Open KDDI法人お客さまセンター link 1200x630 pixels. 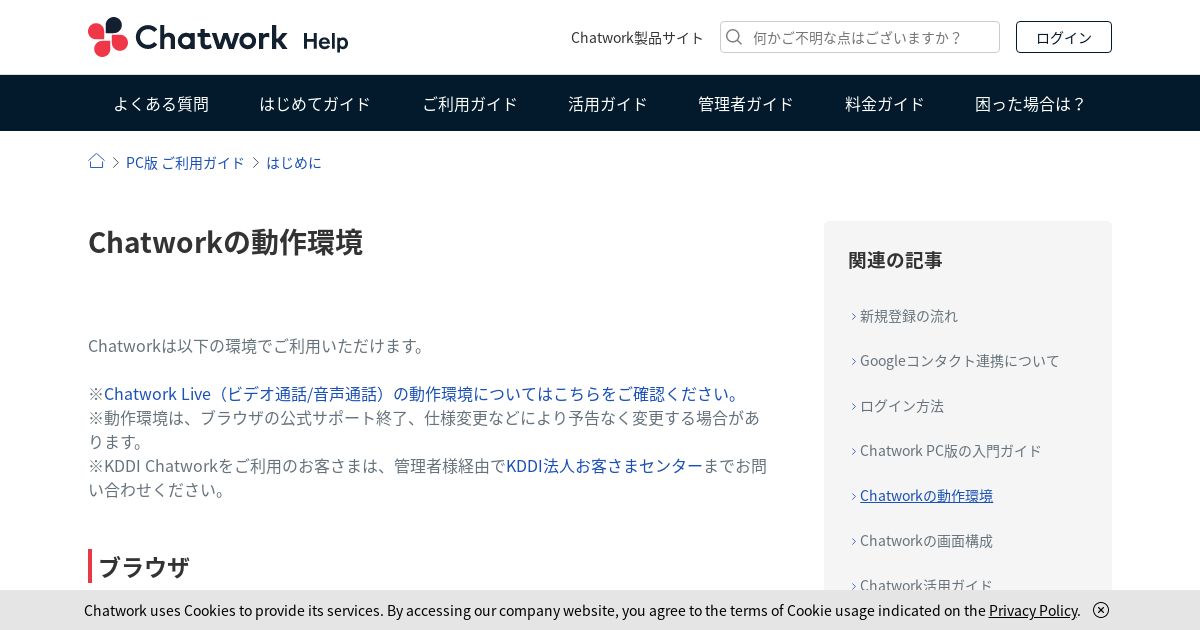pyautogui.click(x=604, y=465)
